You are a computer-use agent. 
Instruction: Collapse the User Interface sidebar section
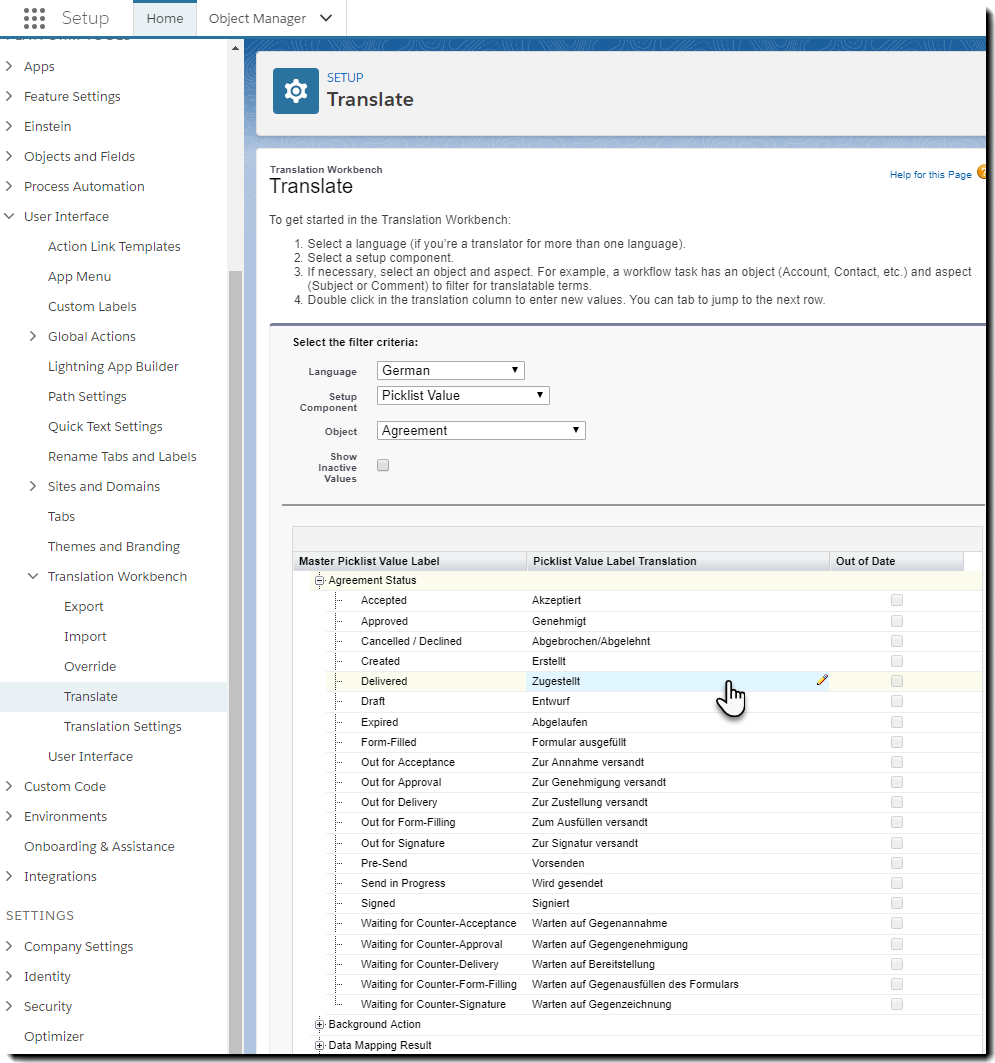[9, 216]
